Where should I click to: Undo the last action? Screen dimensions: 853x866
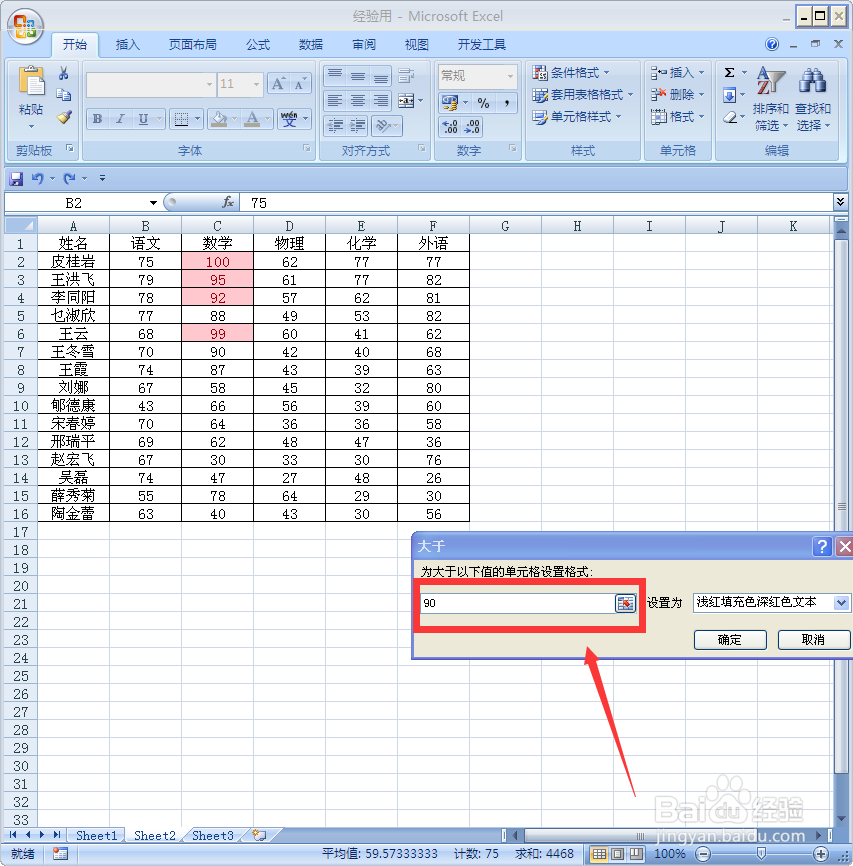38,178
